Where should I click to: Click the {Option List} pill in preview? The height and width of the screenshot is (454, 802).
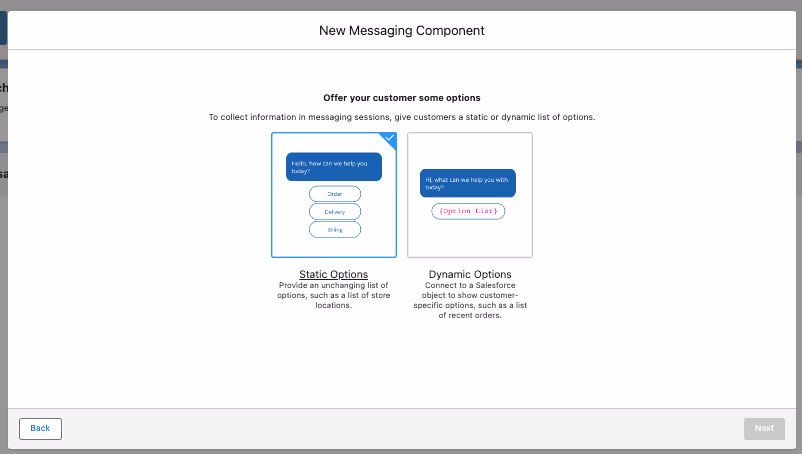pyautogui.click(x=468, y=211)
